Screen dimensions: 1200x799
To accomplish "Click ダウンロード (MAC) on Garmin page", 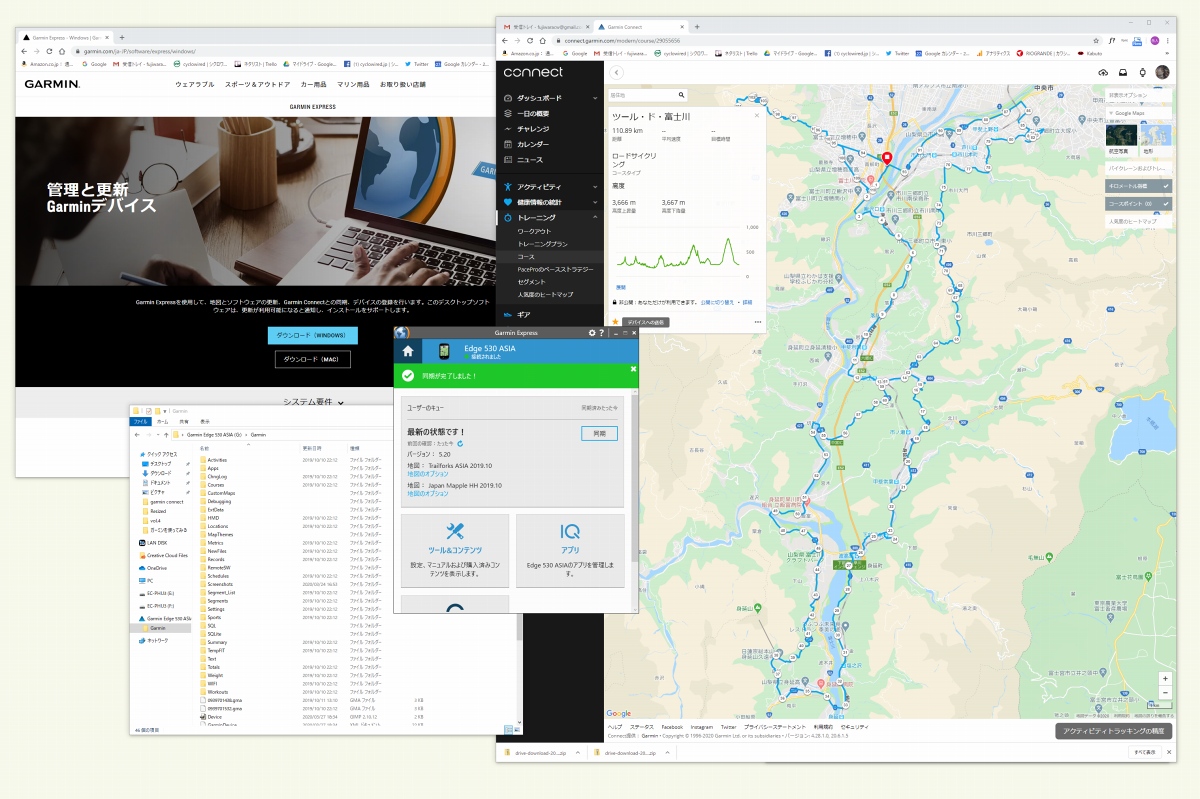I will [313, 359].
